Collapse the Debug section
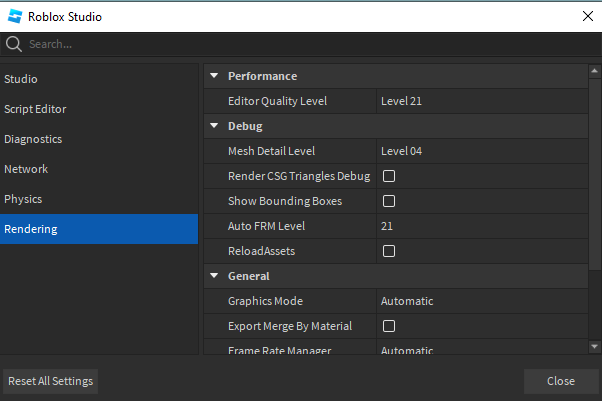602x401 pixels. click(214, 126)
